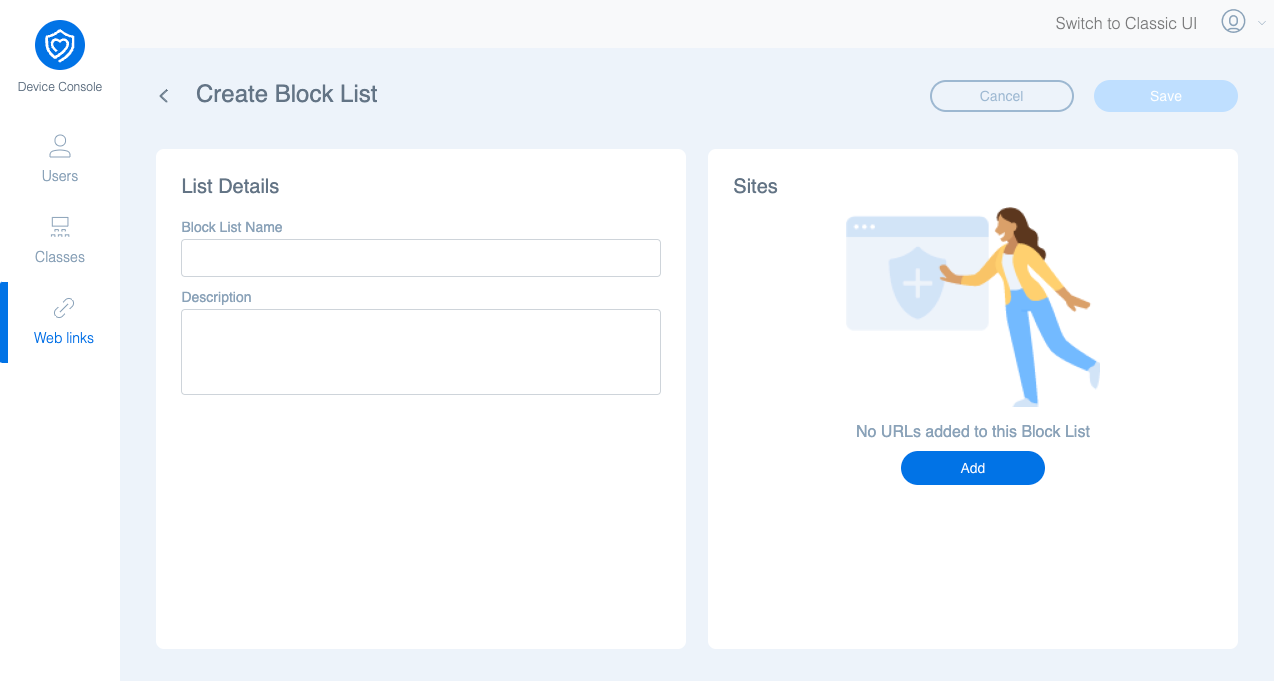Click the user profile avatar icon
Image resolution: width=1274 pixels, height=681 pixels.
1233,22
